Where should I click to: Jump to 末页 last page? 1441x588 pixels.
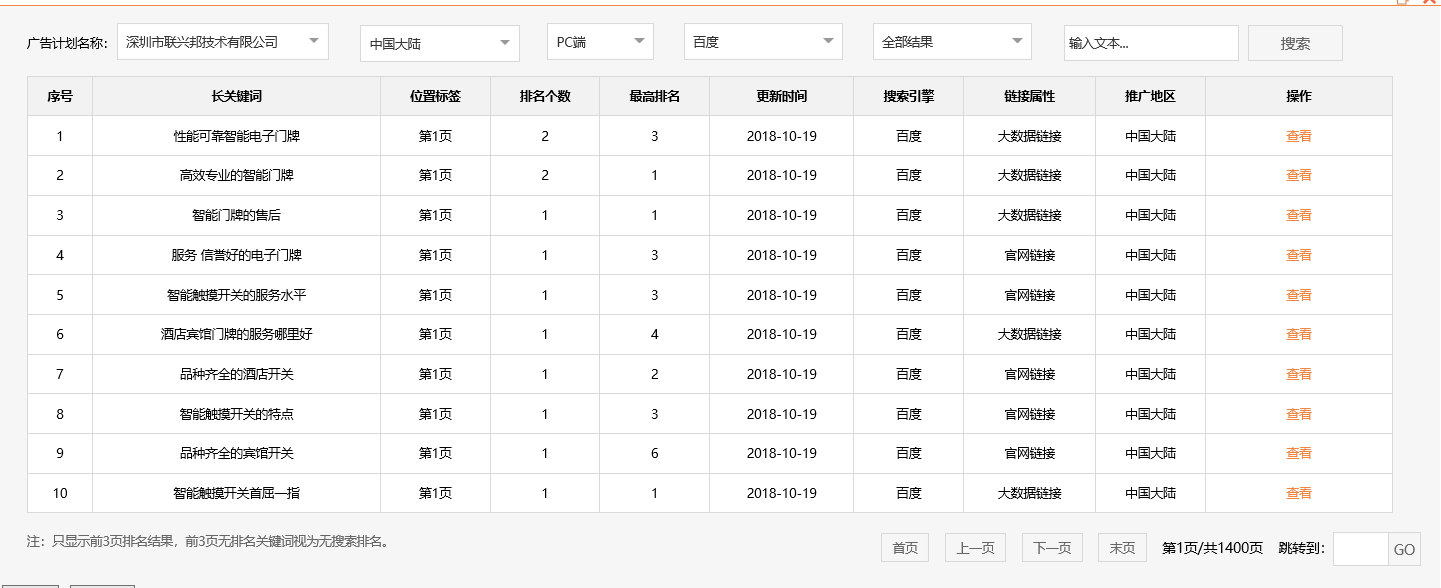[x=1122, y=547]
